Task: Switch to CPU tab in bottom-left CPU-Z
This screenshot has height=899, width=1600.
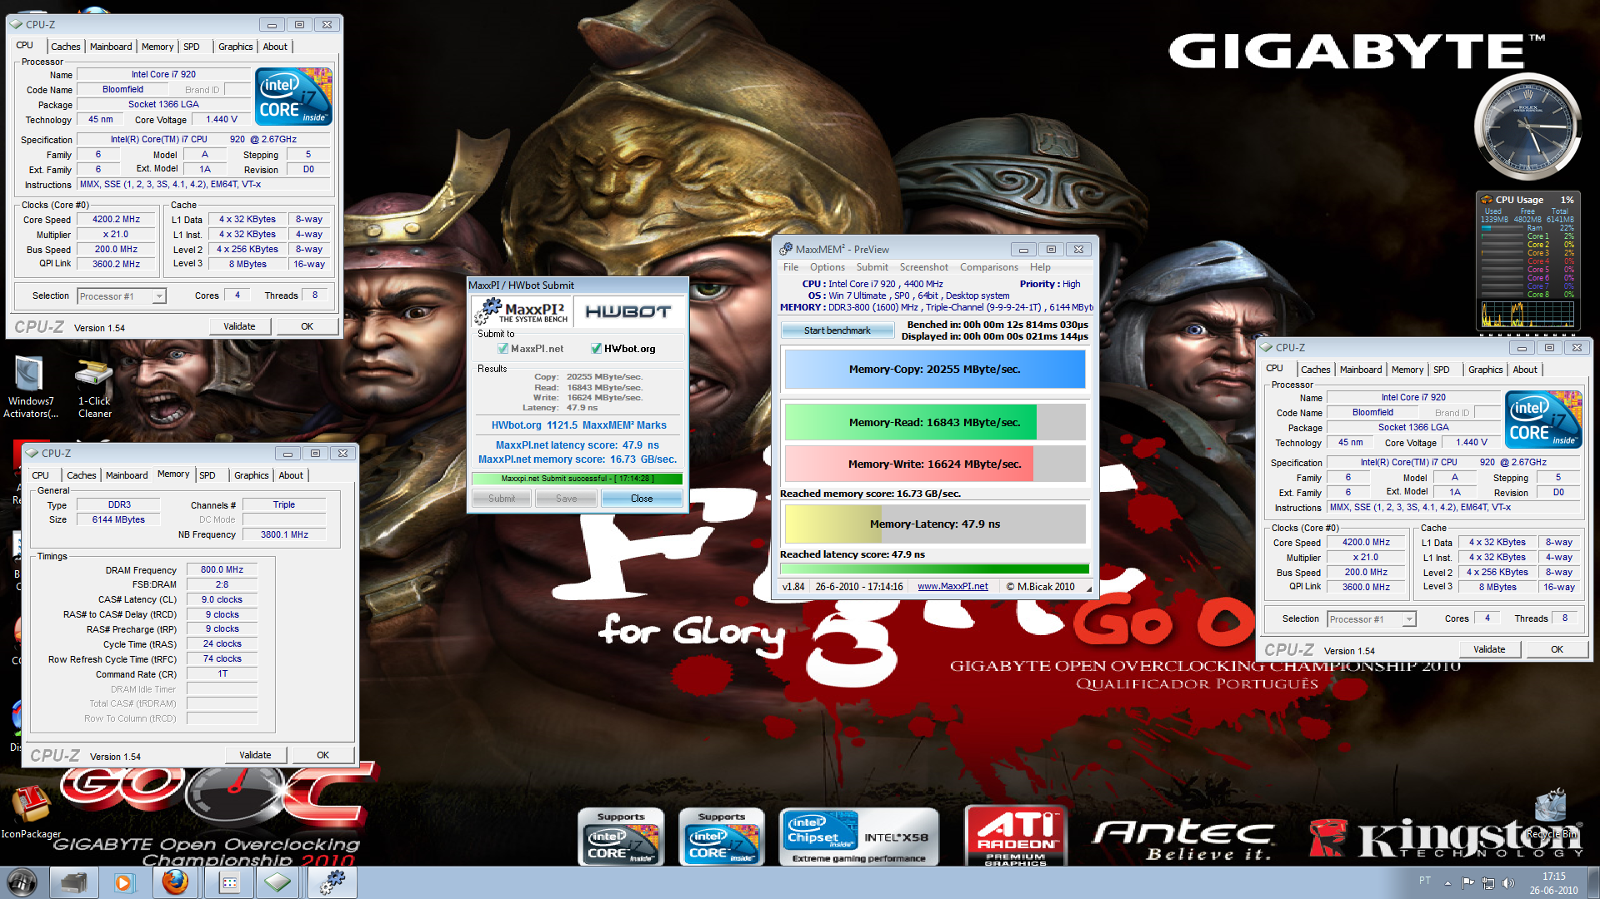Action: (x=40, y=476)
